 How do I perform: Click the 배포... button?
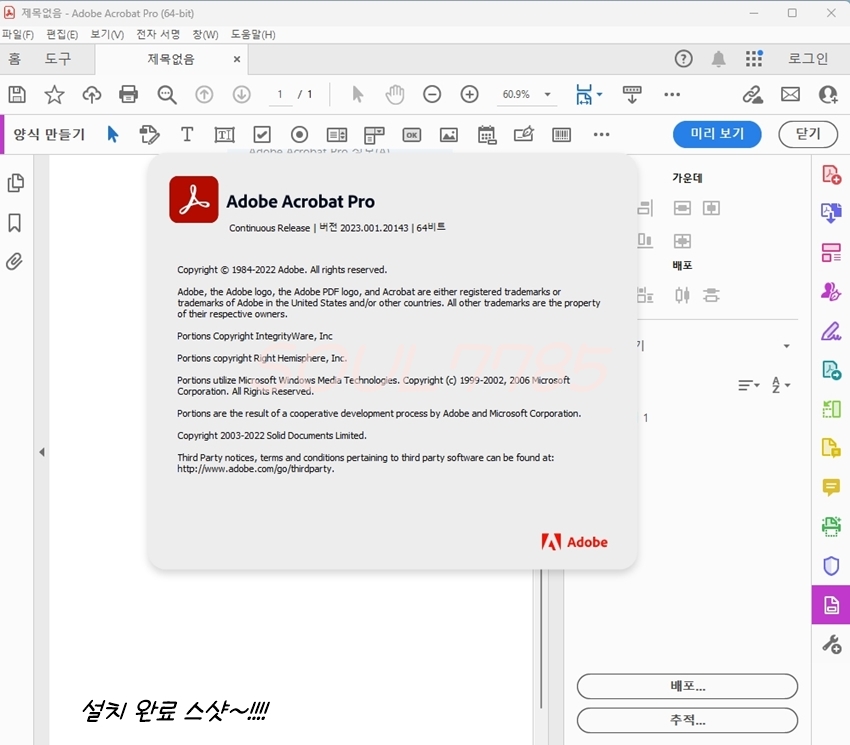coord(687,686)
